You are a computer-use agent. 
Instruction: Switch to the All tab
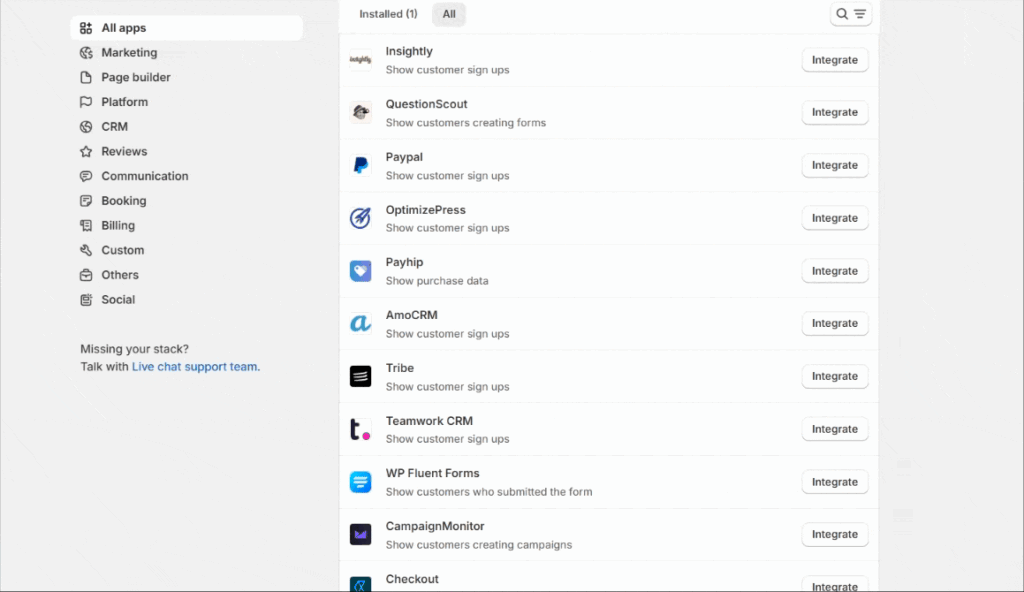pyautogui.click(x=449, y=14)
